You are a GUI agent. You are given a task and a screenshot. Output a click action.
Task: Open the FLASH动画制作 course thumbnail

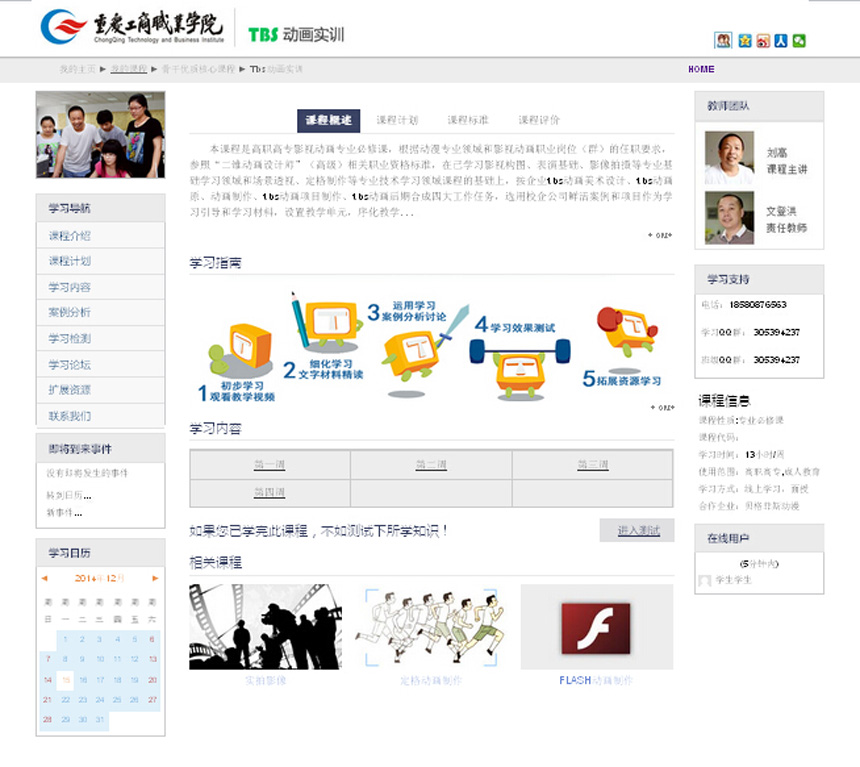pos(596,627)
